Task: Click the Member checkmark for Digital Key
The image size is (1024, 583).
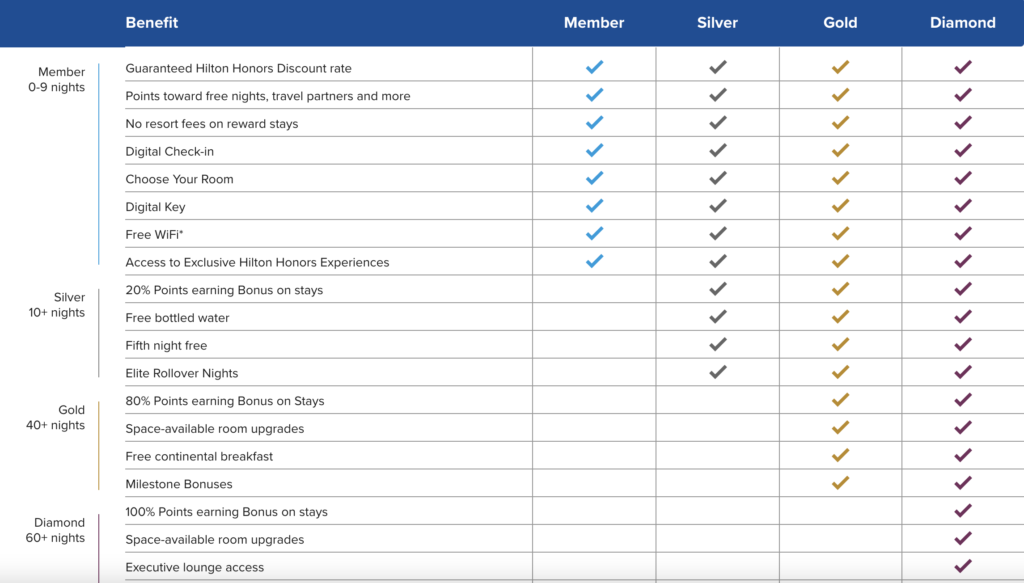Action: [x=594, y=206]
